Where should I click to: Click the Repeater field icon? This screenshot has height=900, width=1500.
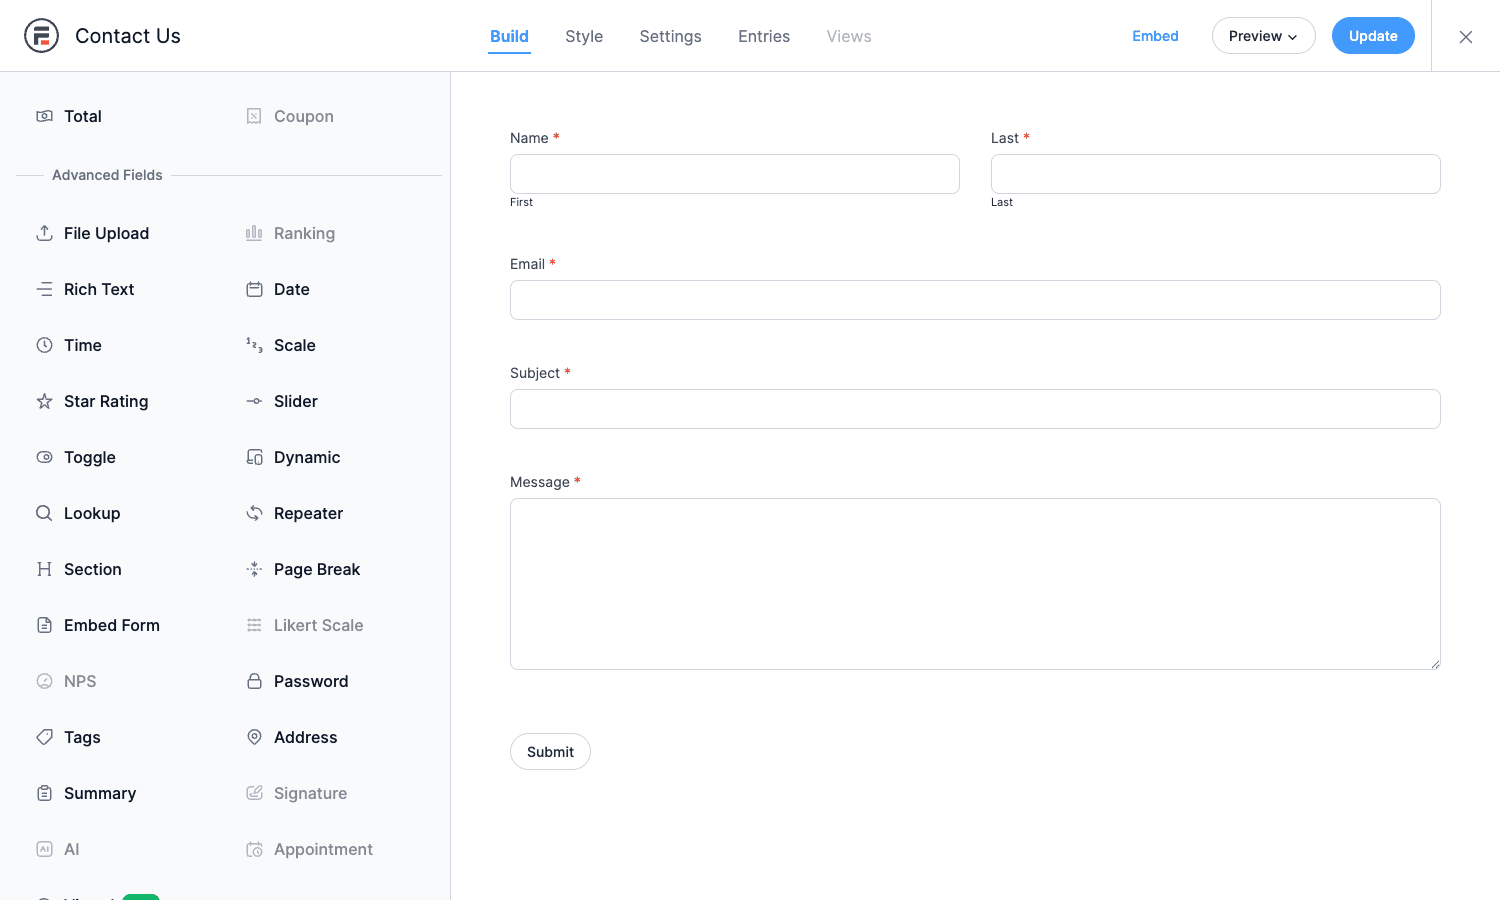coord(254,513)
